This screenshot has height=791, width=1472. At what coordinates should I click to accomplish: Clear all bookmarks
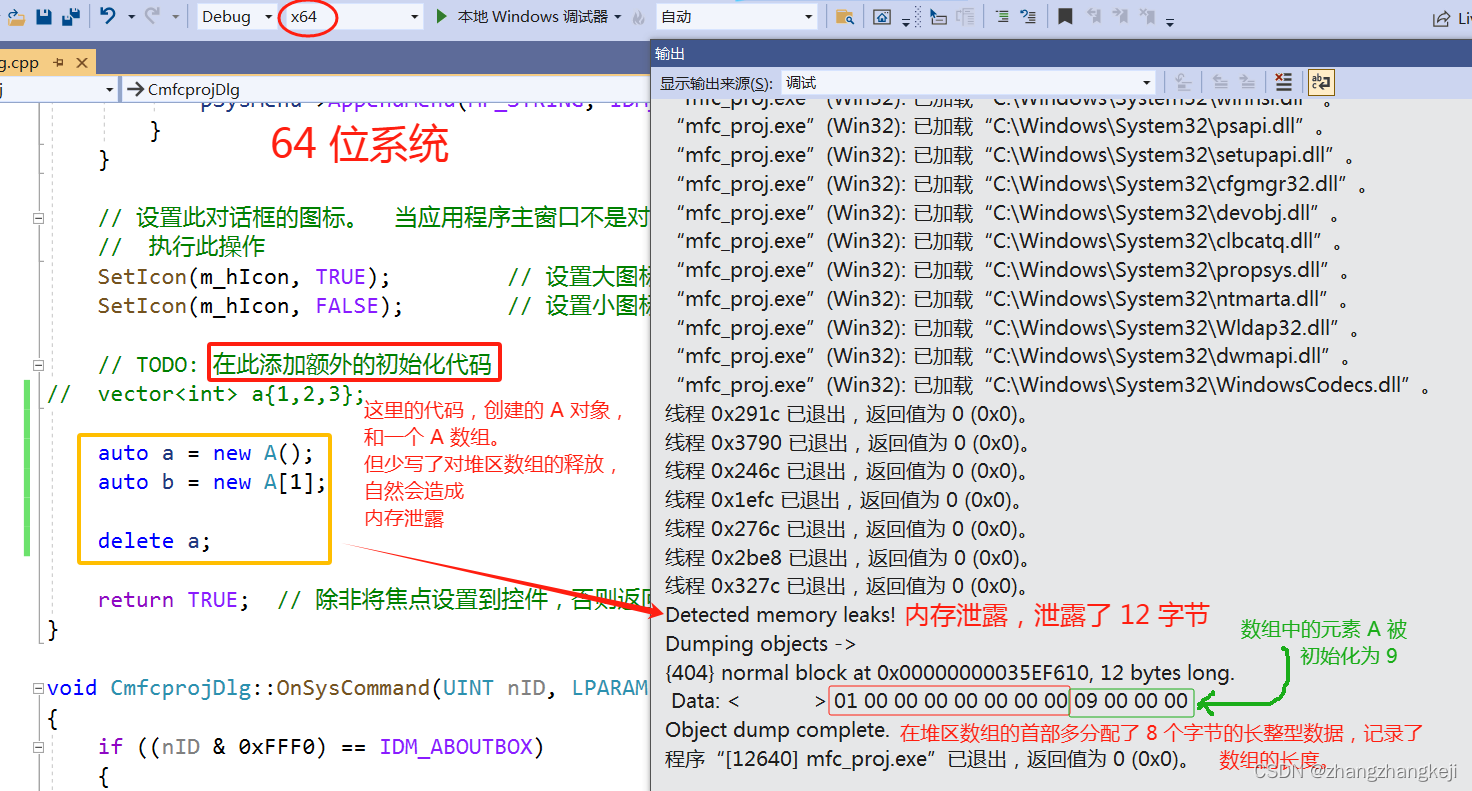[1147, 17]
